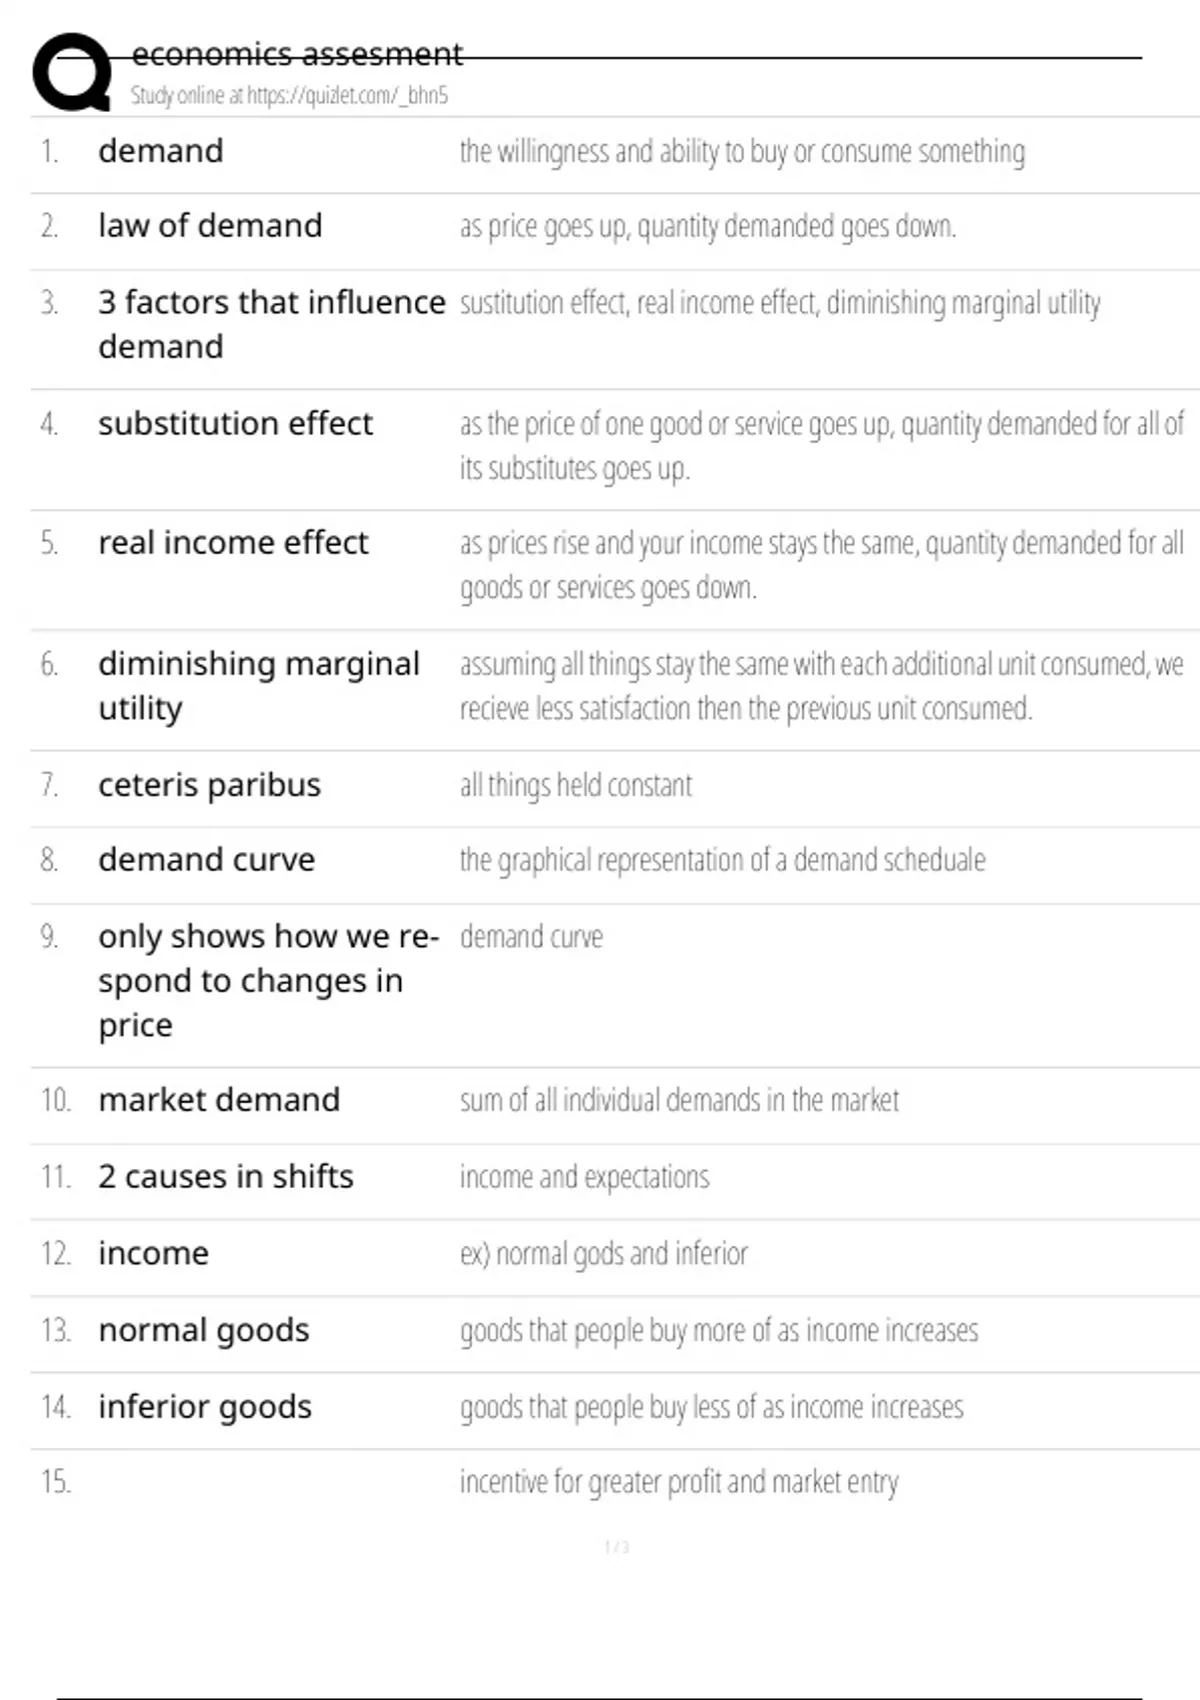The width and height of the screenshot is (1200, 1700).
Task: Select the 'demand curve' term in row 8
Action: (206, 860)
